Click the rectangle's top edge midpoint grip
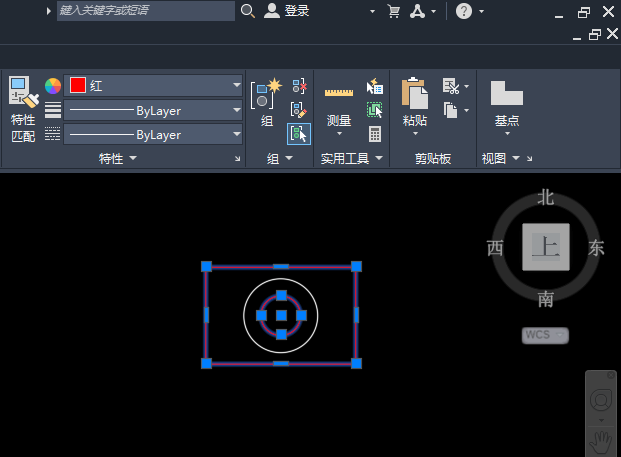 click(x=281, y=267)
